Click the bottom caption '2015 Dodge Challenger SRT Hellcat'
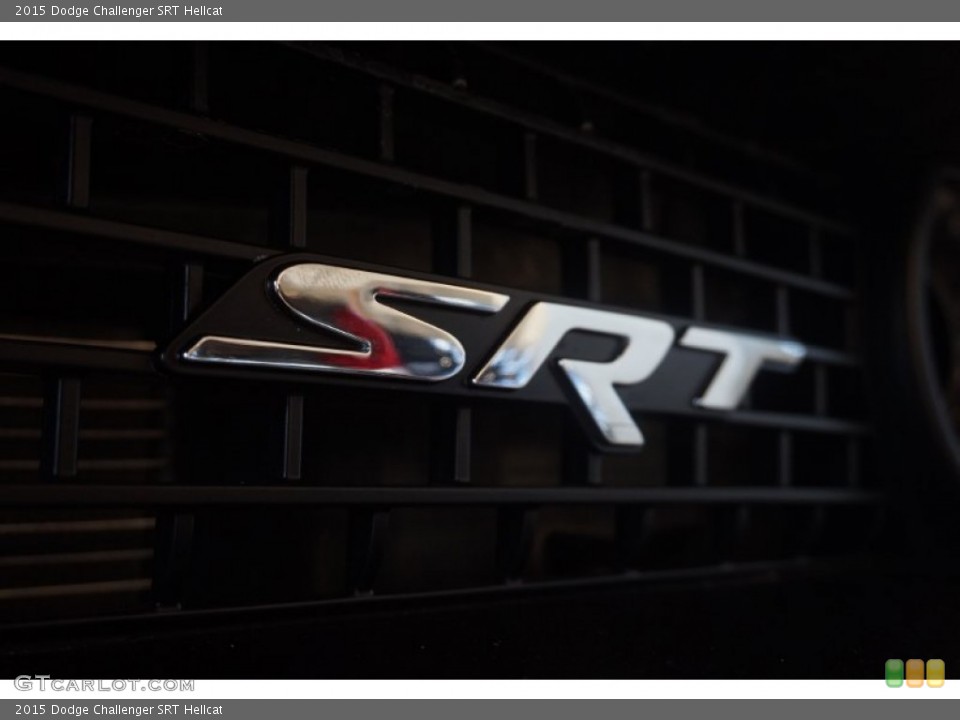Viewport: 960px width, 720px height. pyautogui.click(x=119, y=710)
